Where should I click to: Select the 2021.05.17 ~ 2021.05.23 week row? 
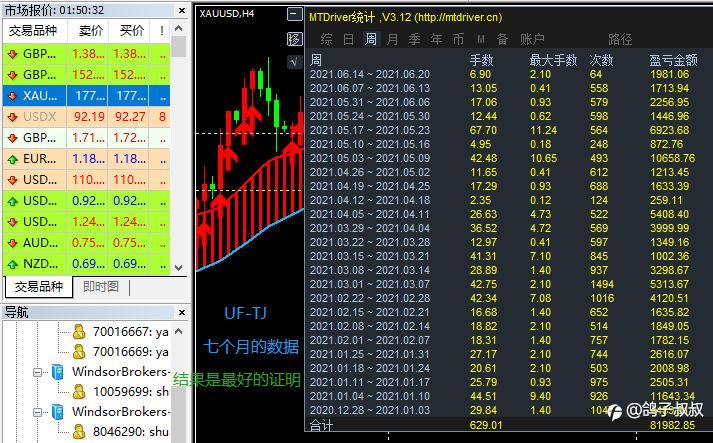(507, 130)
